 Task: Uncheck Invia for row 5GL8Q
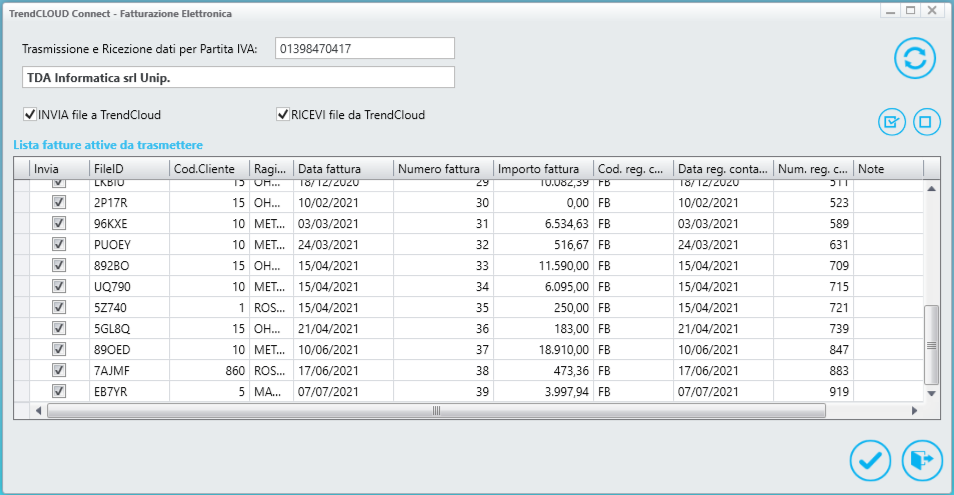tap(59, 328)
